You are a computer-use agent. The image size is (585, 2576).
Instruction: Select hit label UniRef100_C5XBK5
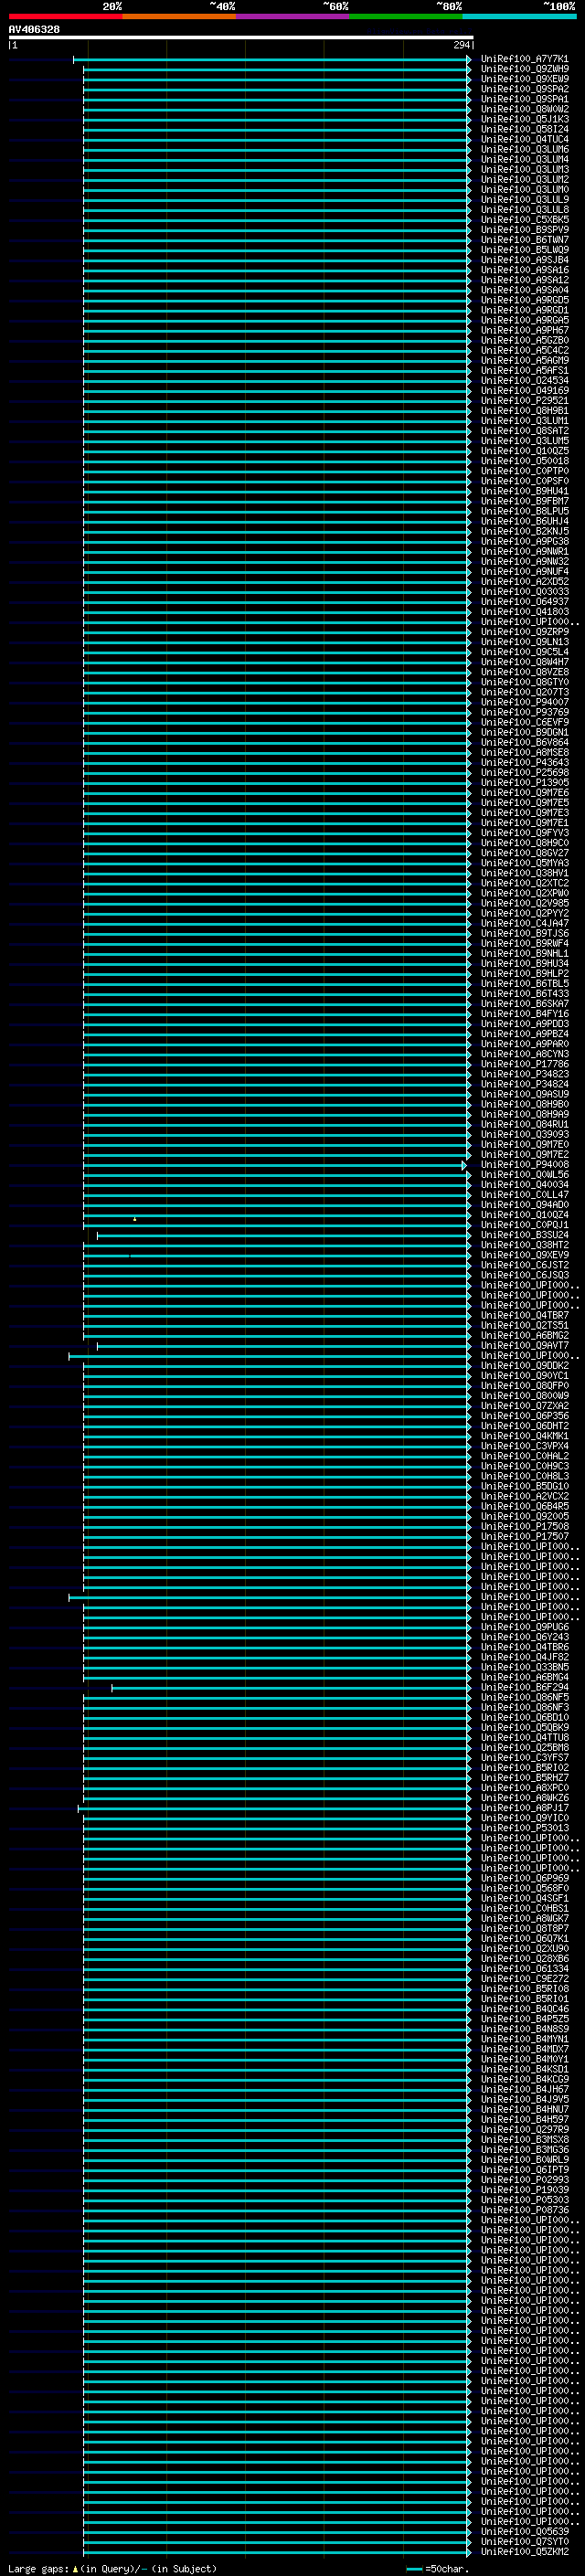[x=524, y=220]
